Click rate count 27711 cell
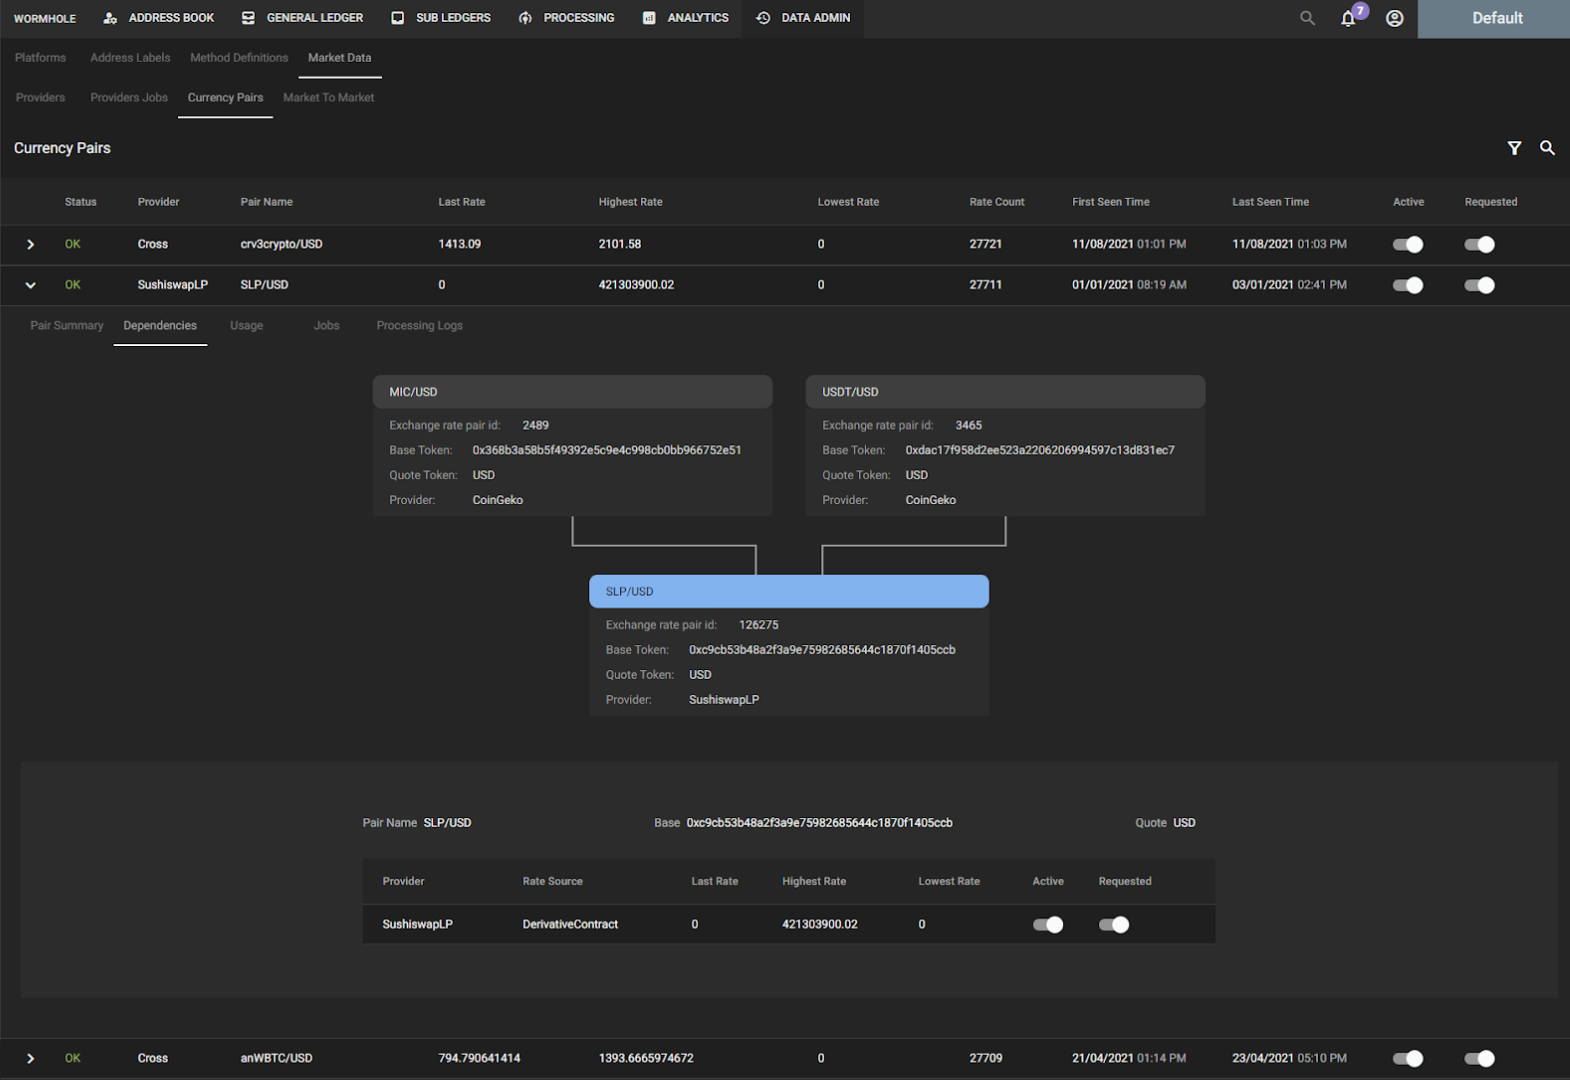Screen dimensions: 1570x1080 coord(986,285)
